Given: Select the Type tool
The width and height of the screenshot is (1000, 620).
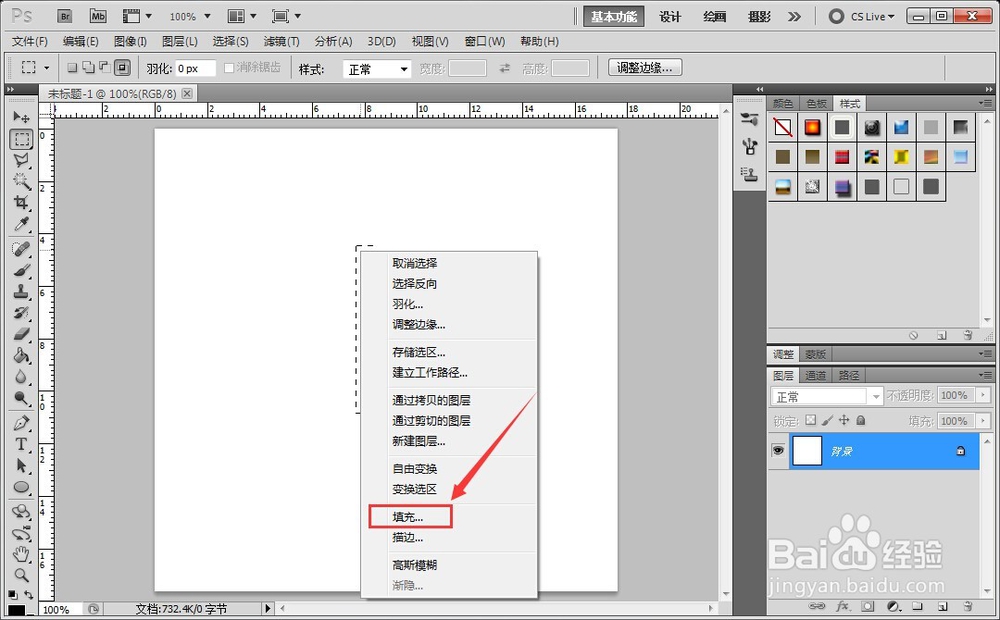Looking at the screenshot, I should pos(21,444).
